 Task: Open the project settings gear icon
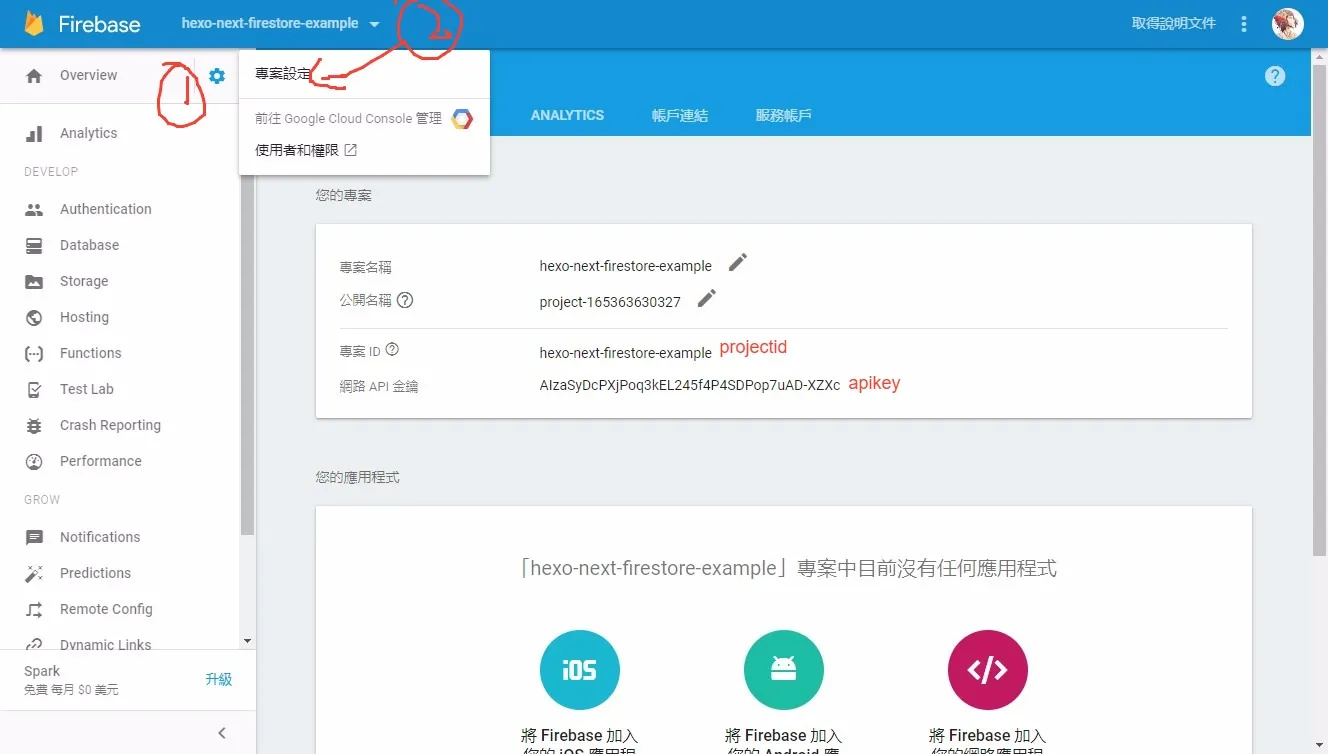[x=216, y=74]
